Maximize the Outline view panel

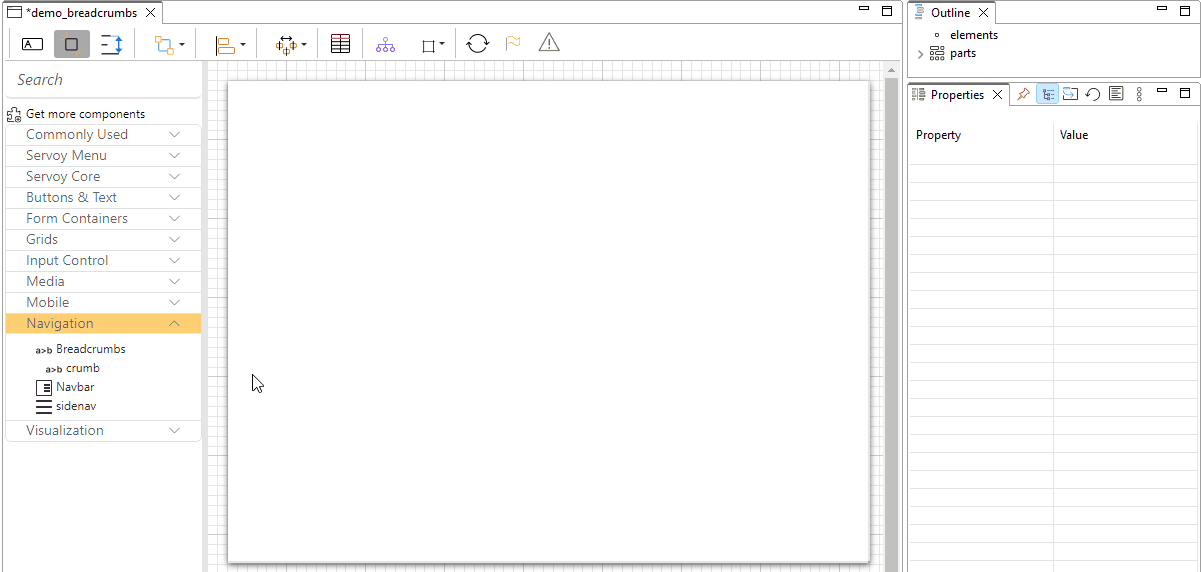point(1185,10)
